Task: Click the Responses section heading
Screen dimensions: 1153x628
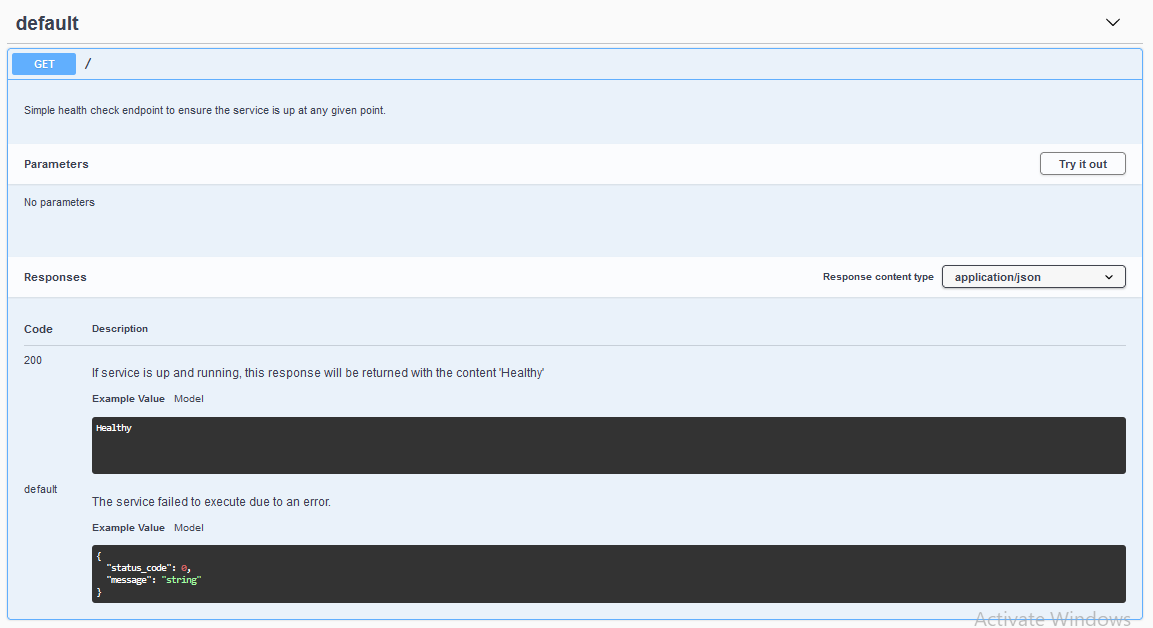Action: click(55, 277)
